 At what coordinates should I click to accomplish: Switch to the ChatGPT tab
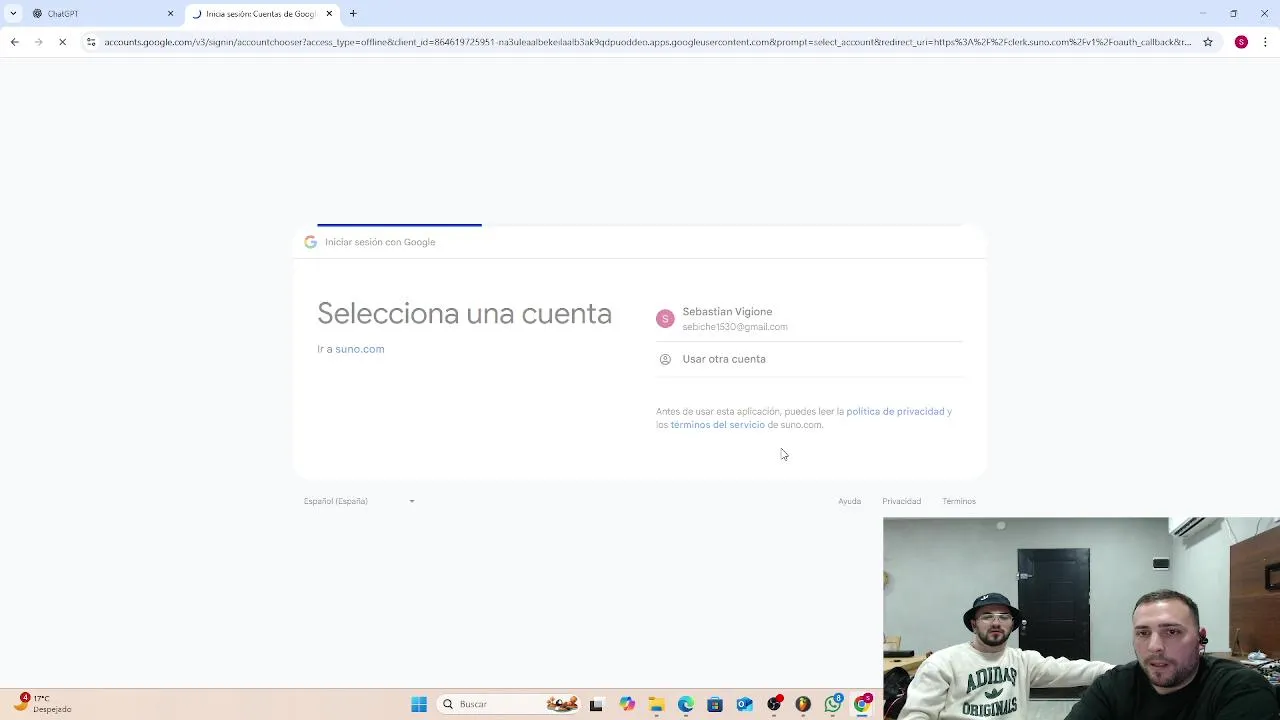(102, 14)
